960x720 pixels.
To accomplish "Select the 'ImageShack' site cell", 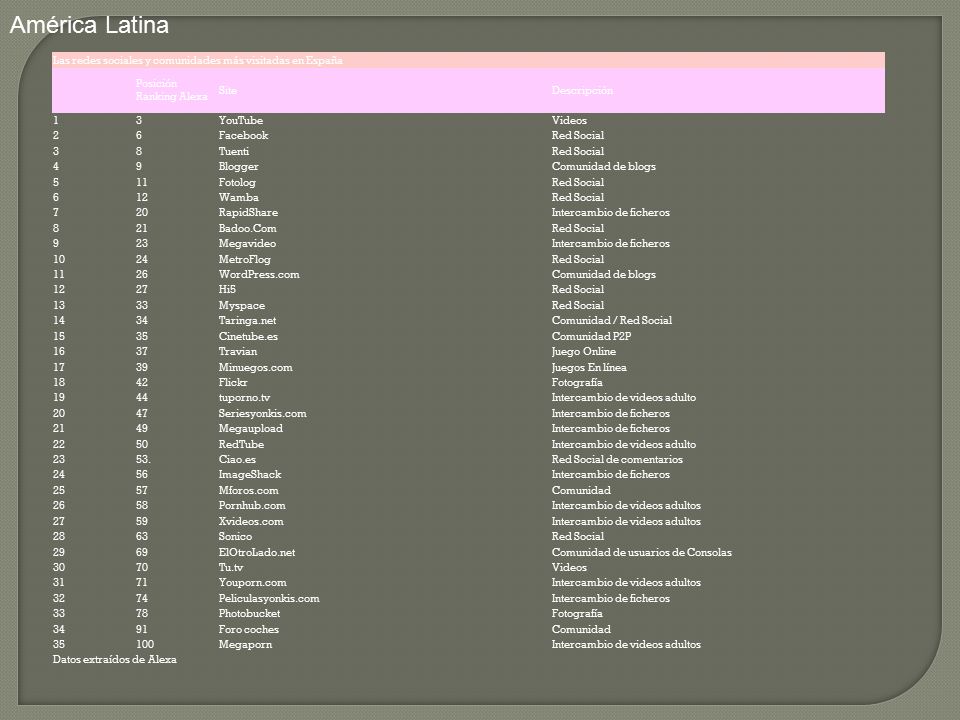I will tap(250, 474).
